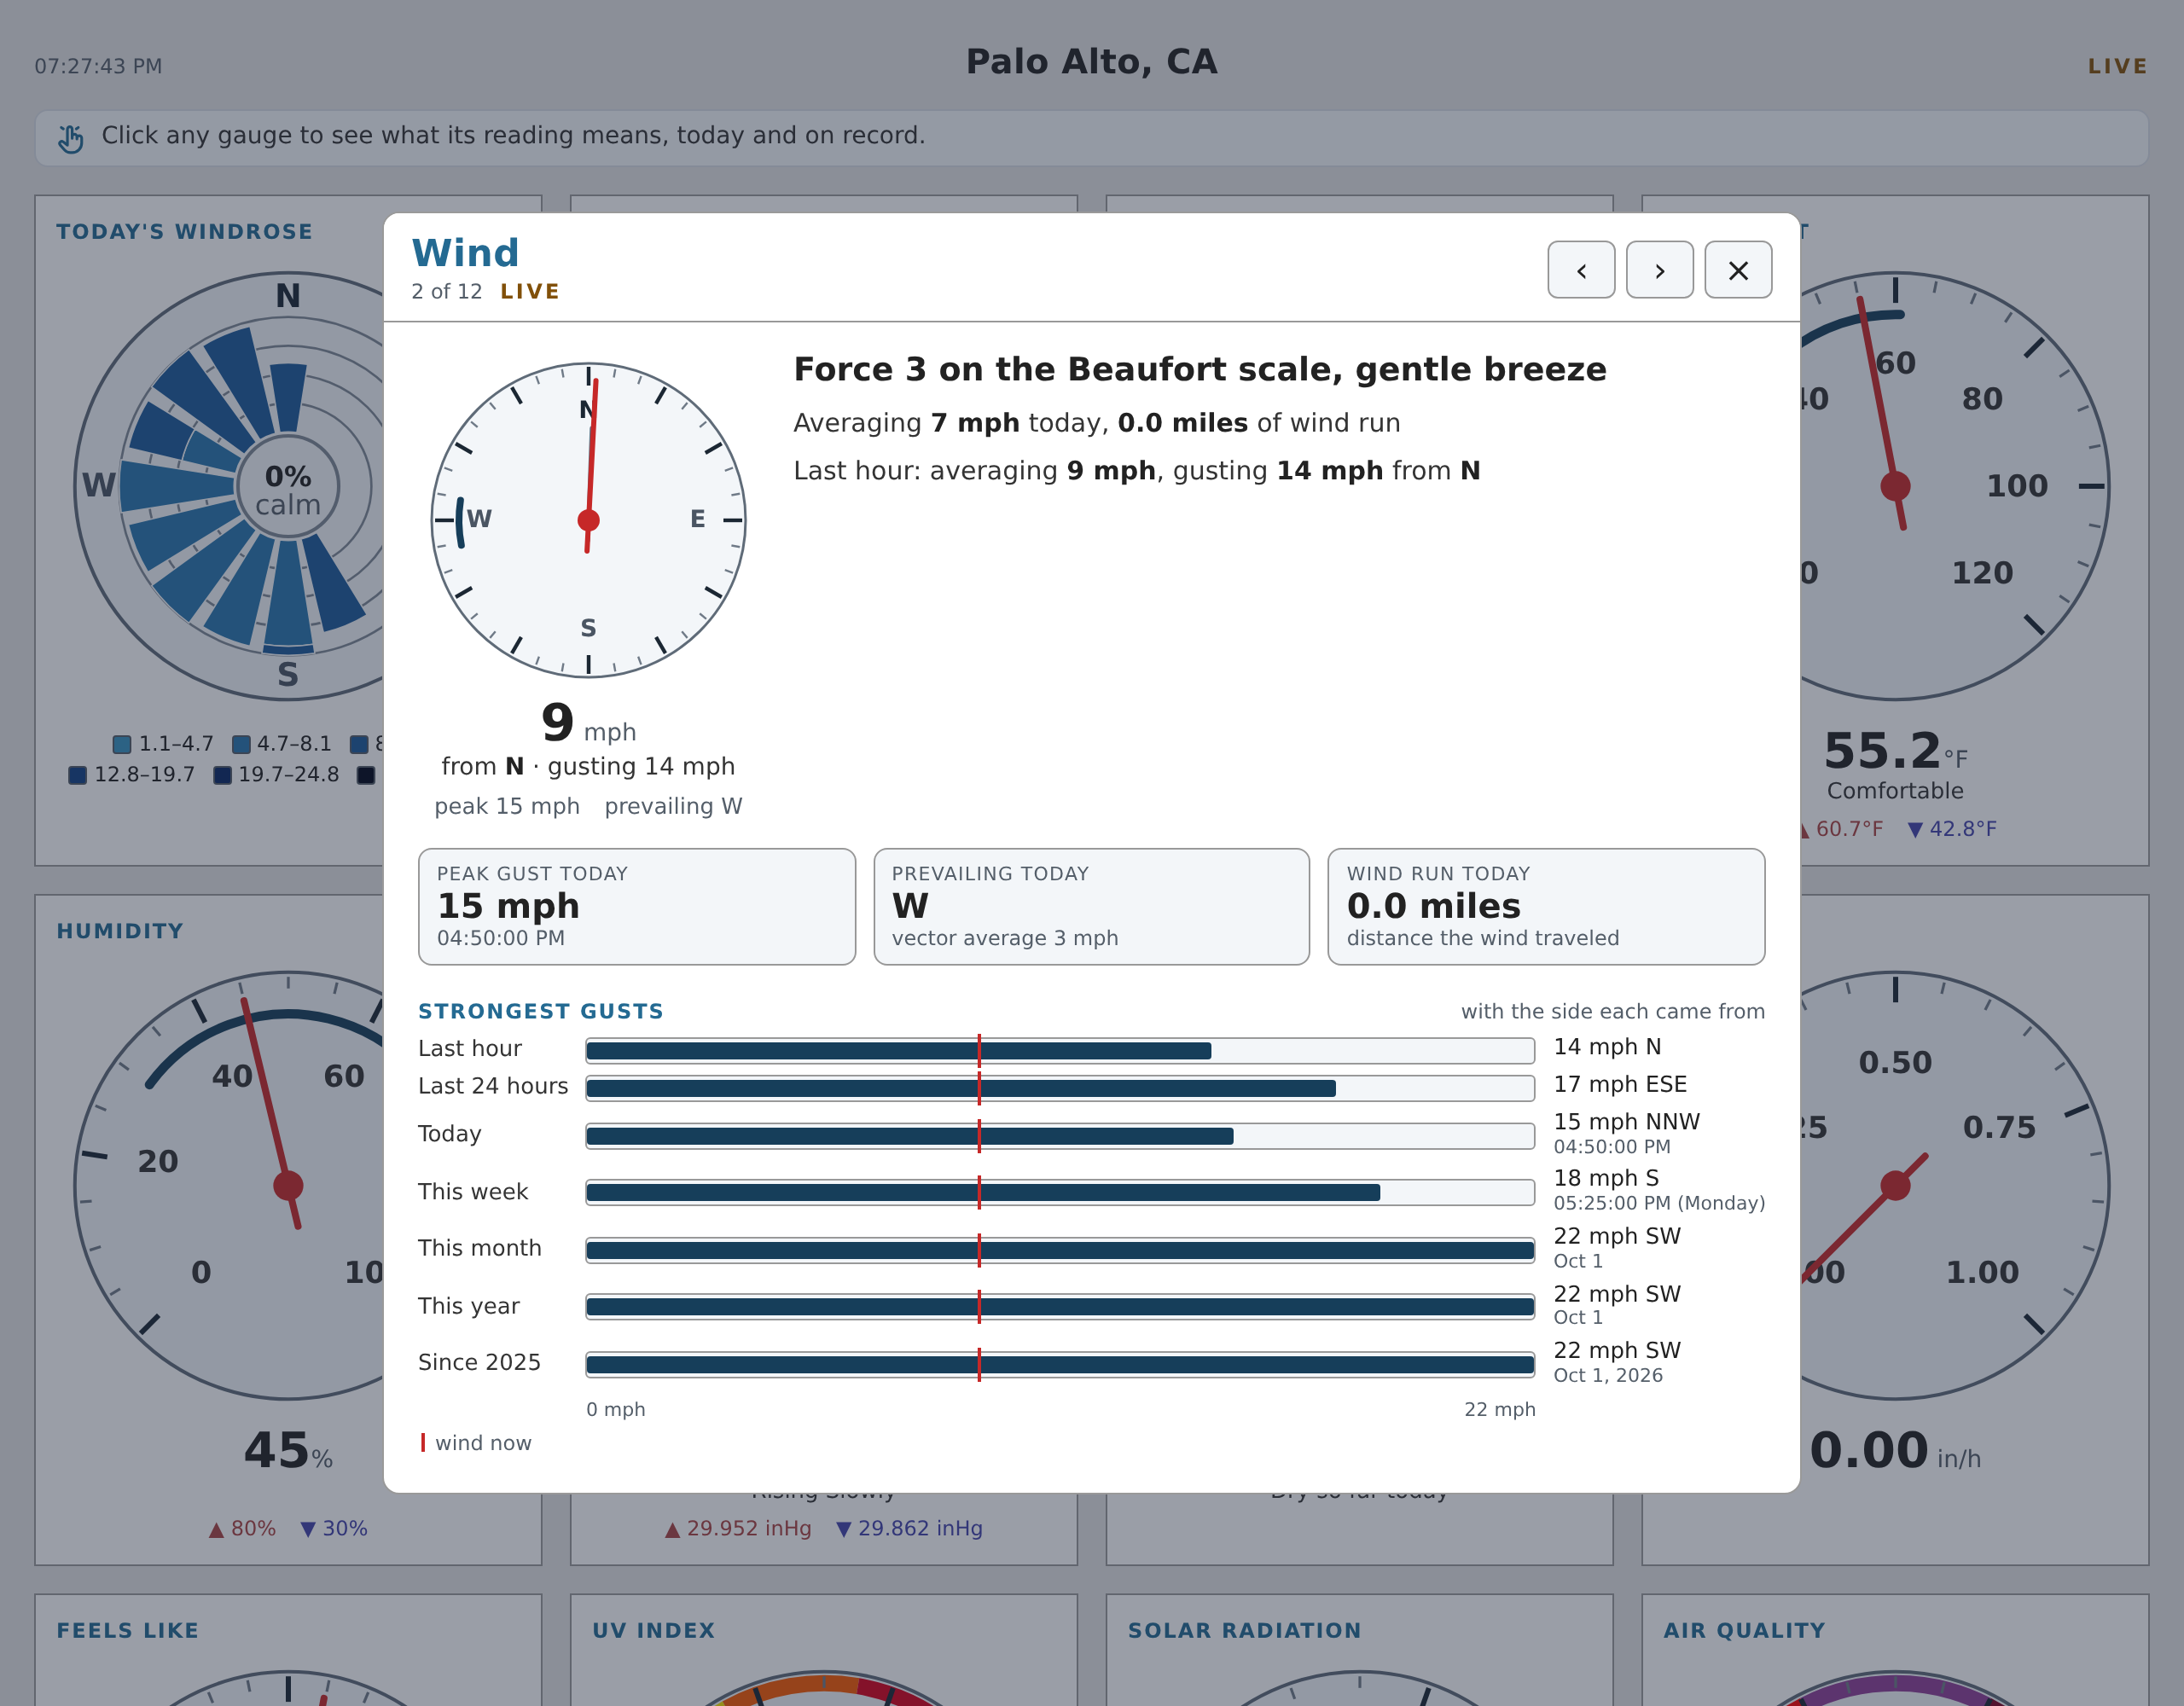
Task: Click the 55.2°F temperature reading
Action: (x=1894, y=751)
